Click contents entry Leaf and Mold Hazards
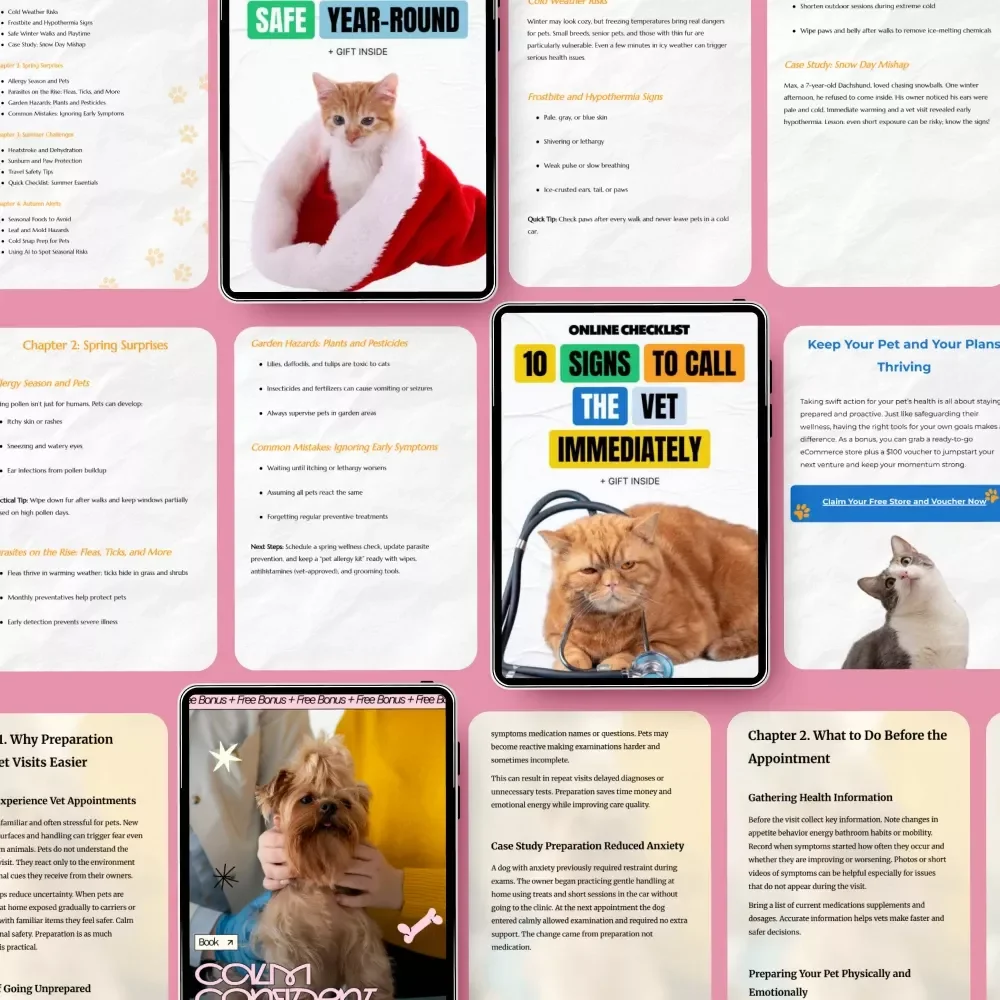 tap(38, 230)
